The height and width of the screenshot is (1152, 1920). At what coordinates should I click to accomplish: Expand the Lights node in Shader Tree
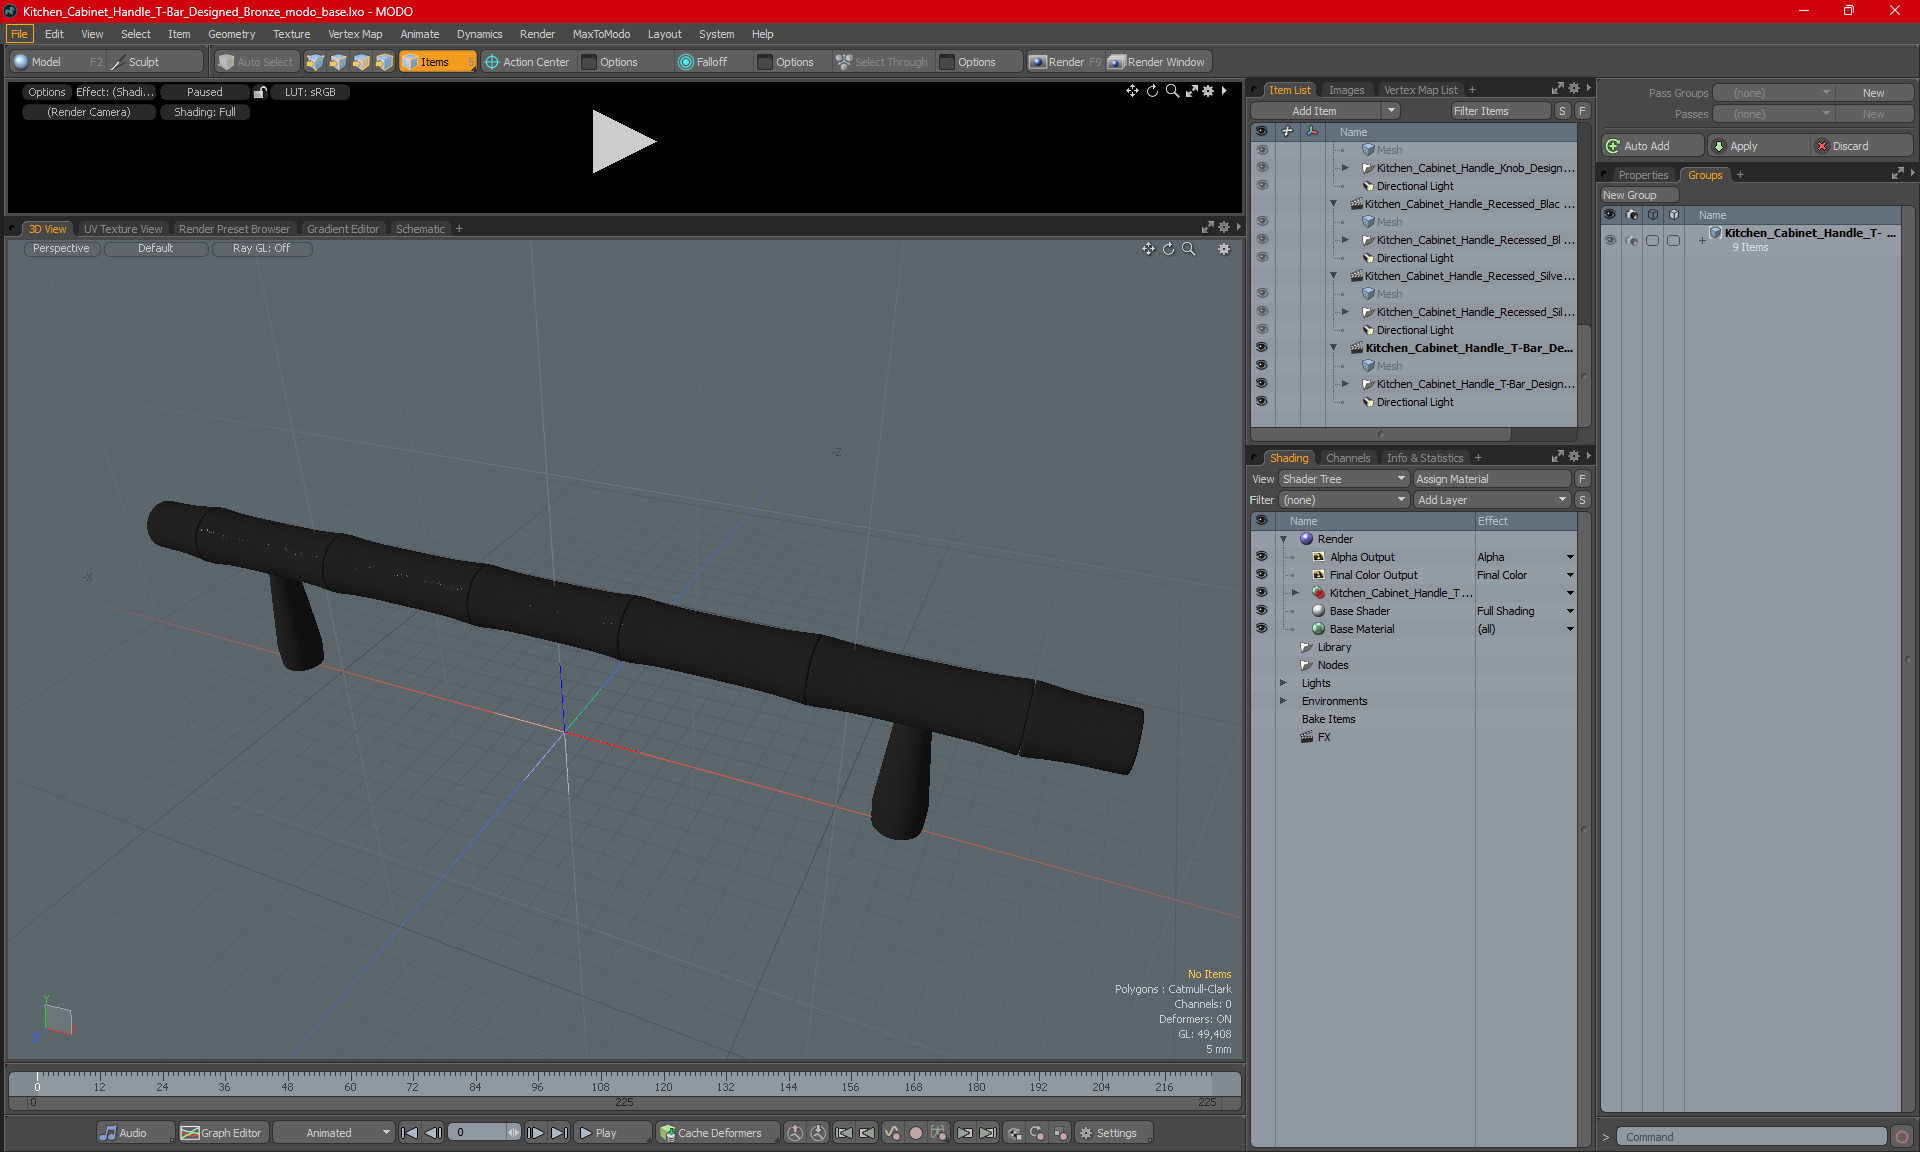1284,683
